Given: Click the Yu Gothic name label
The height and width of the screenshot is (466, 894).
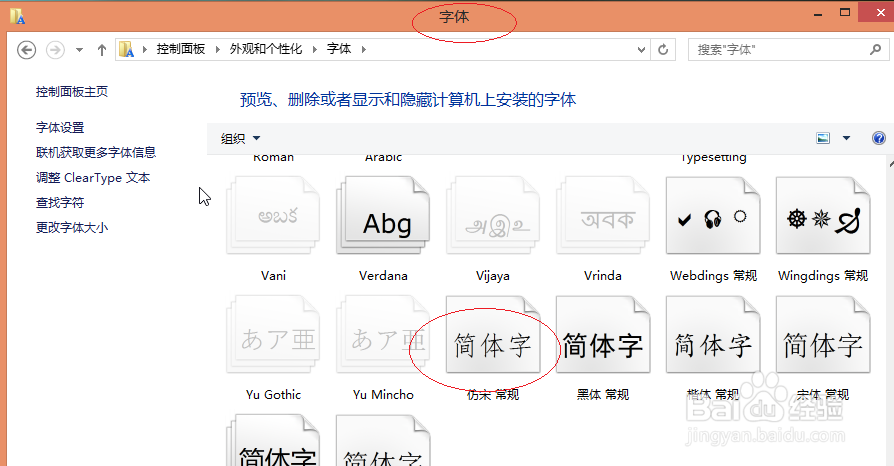Looking at the screenshot, I should point(273,395).
